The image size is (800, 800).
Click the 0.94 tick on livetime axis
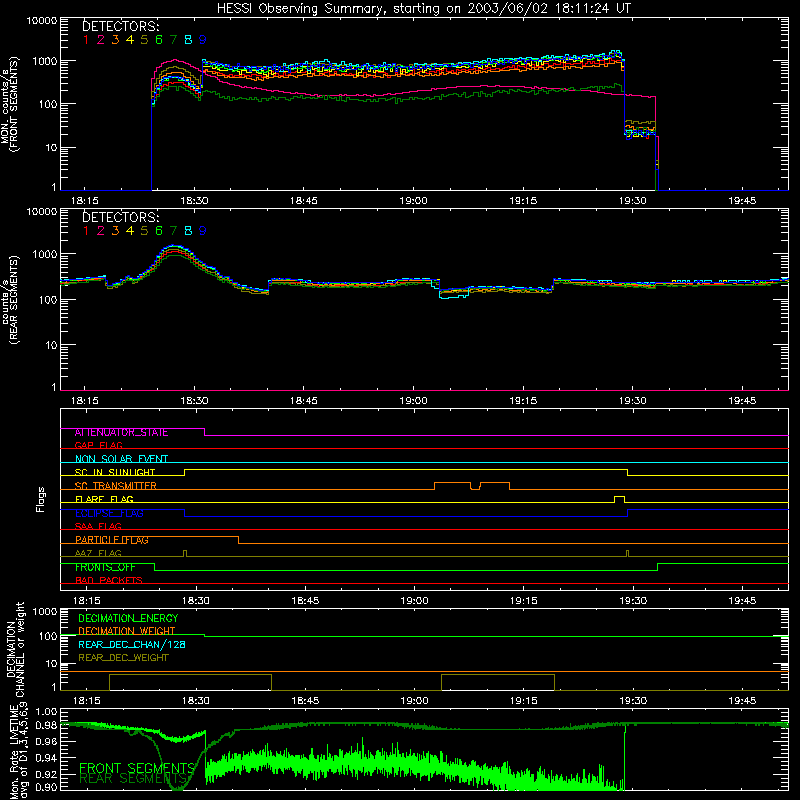(x=47, y=758)
